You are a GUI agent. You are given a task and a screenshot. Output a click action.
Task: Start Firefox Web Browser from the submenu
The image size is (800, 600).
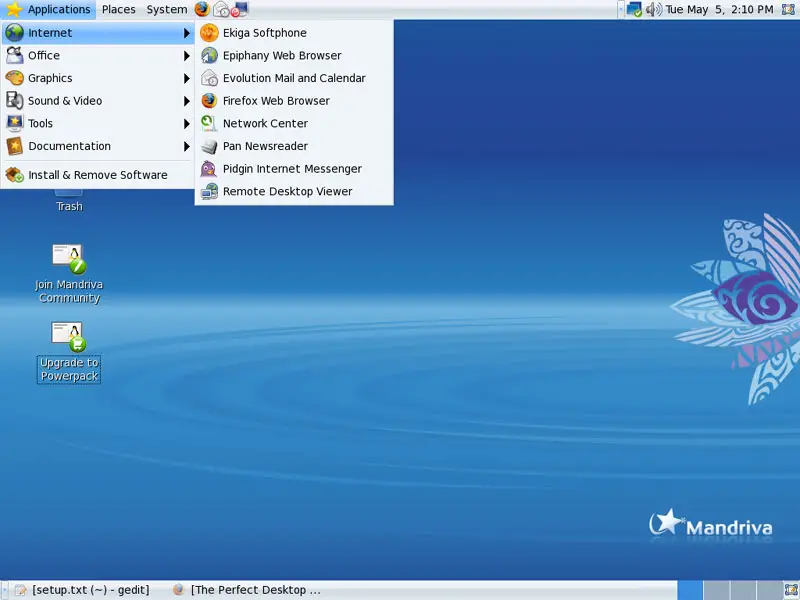[294, 101]
